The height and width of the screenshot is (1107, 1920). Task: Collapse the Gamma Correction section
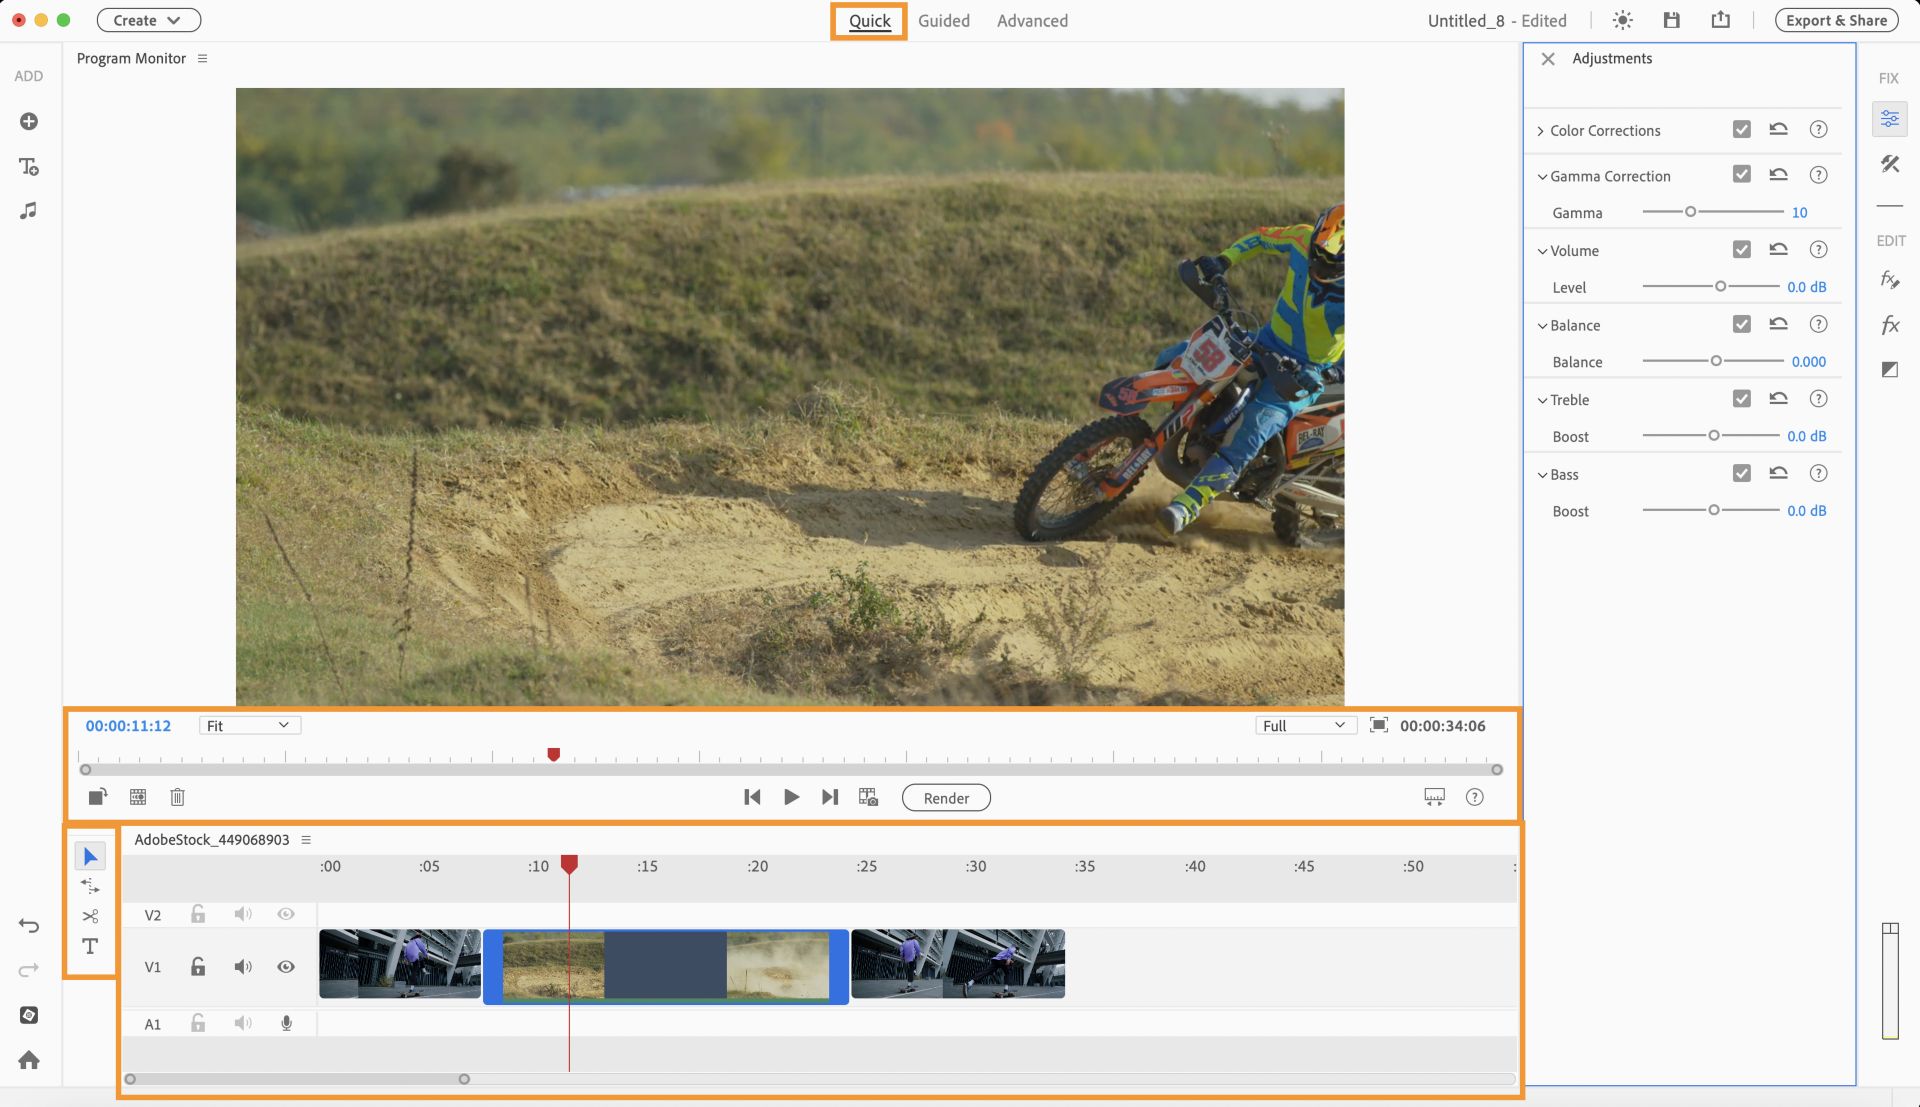[1542, 177]
